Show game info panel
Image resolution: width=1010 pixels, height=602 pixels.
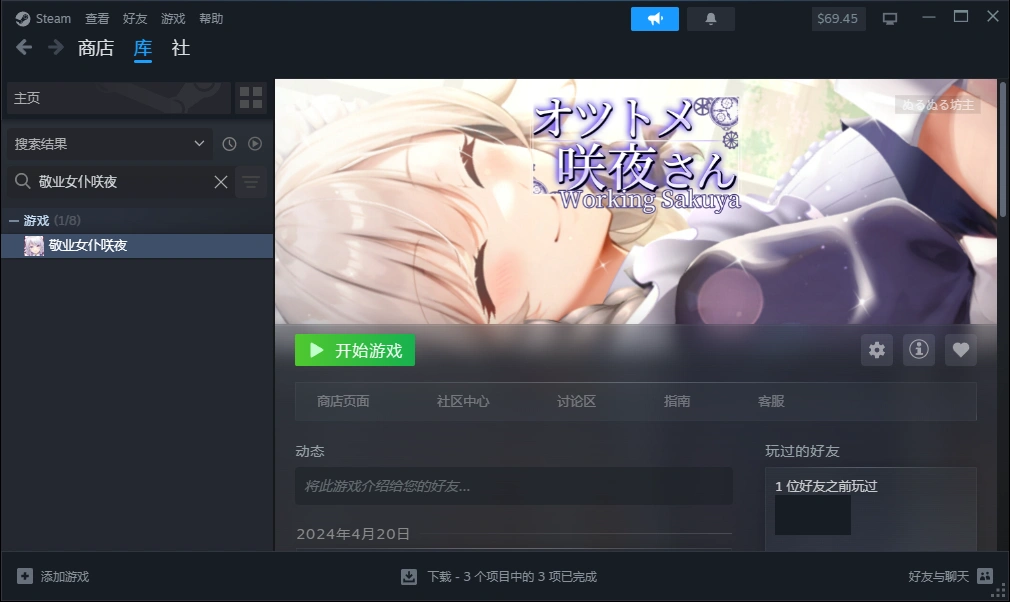tap(919, 350)
